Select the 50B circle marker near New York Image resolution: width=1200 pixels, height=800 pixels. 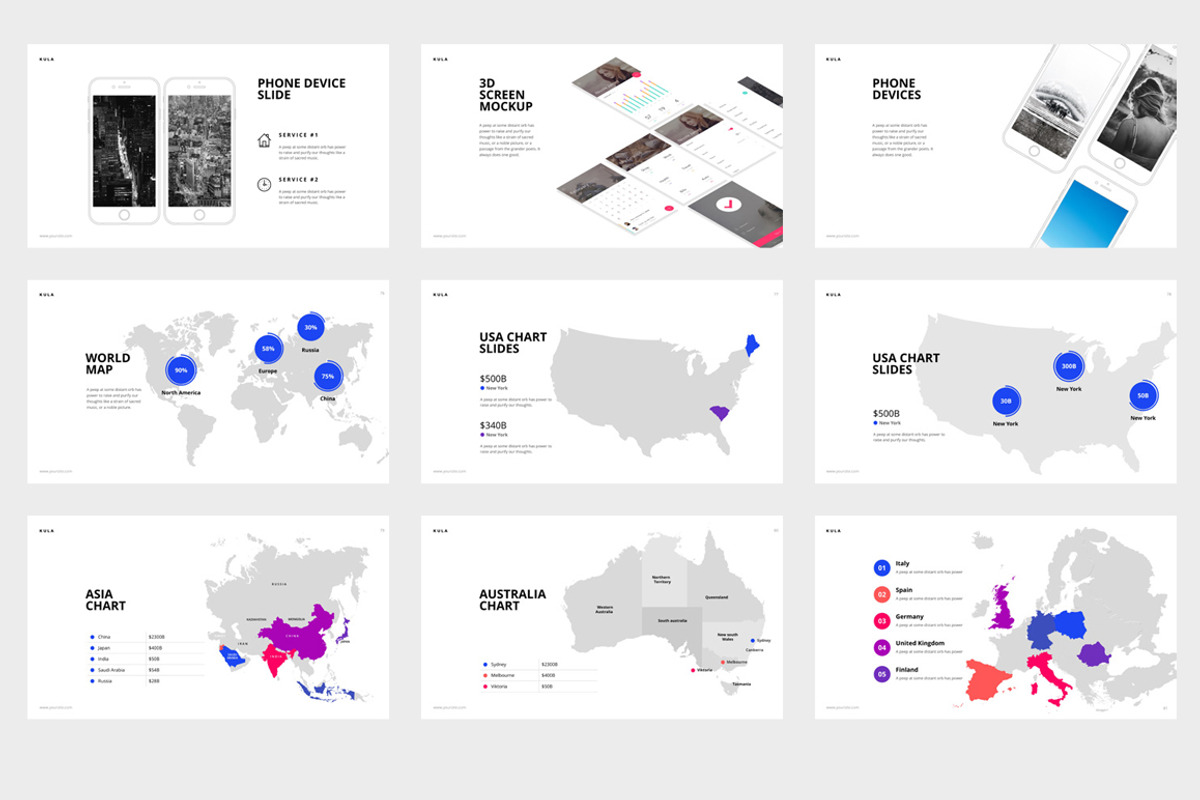click(1141, 395)
